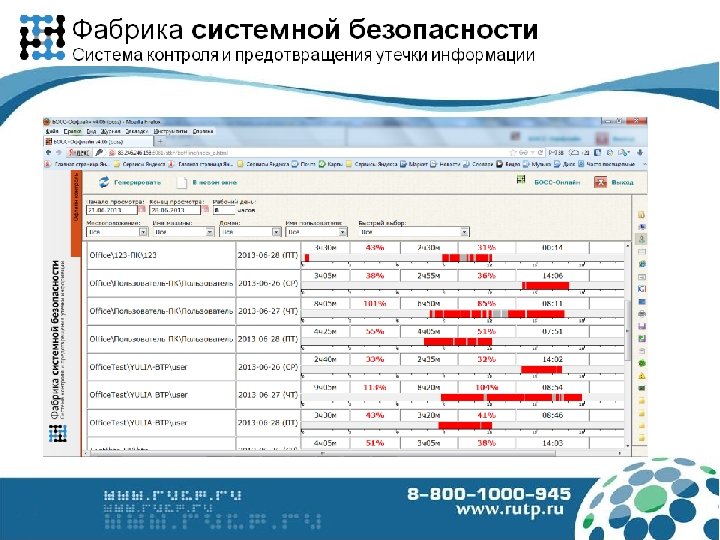This screenshot has height=540, width=720.
Task: Click the yellow warning triangle sidebar icon
Action: coord(642,376)
